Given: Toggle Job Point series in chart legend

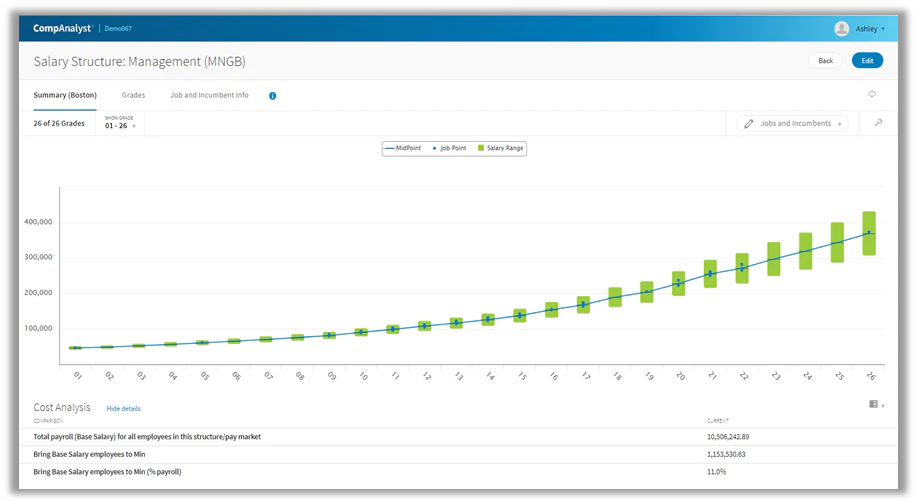Looking at the screenshot, I should [449, 149].
